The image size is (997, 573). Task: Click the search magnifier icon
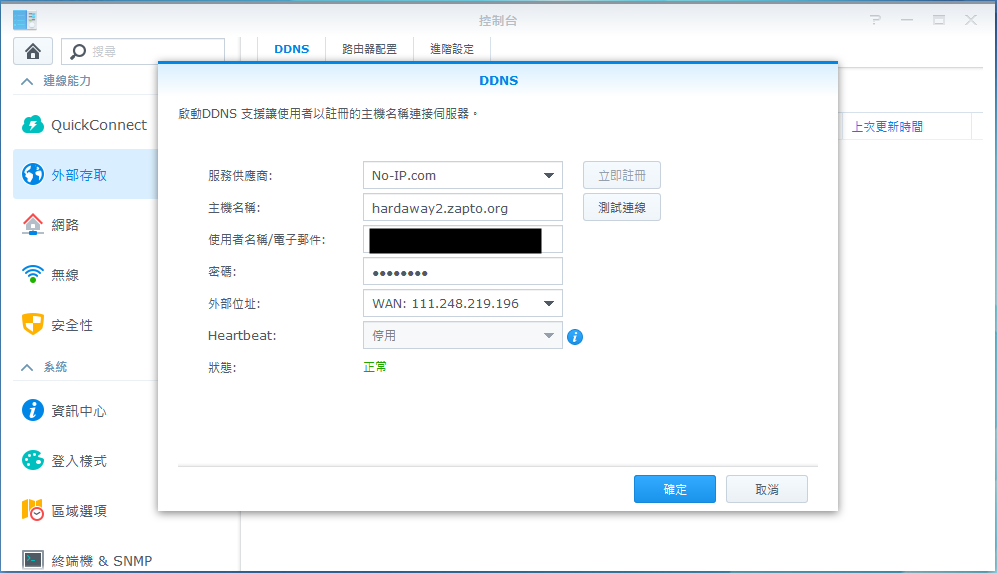pyautogui.click(x=78, y=52)
